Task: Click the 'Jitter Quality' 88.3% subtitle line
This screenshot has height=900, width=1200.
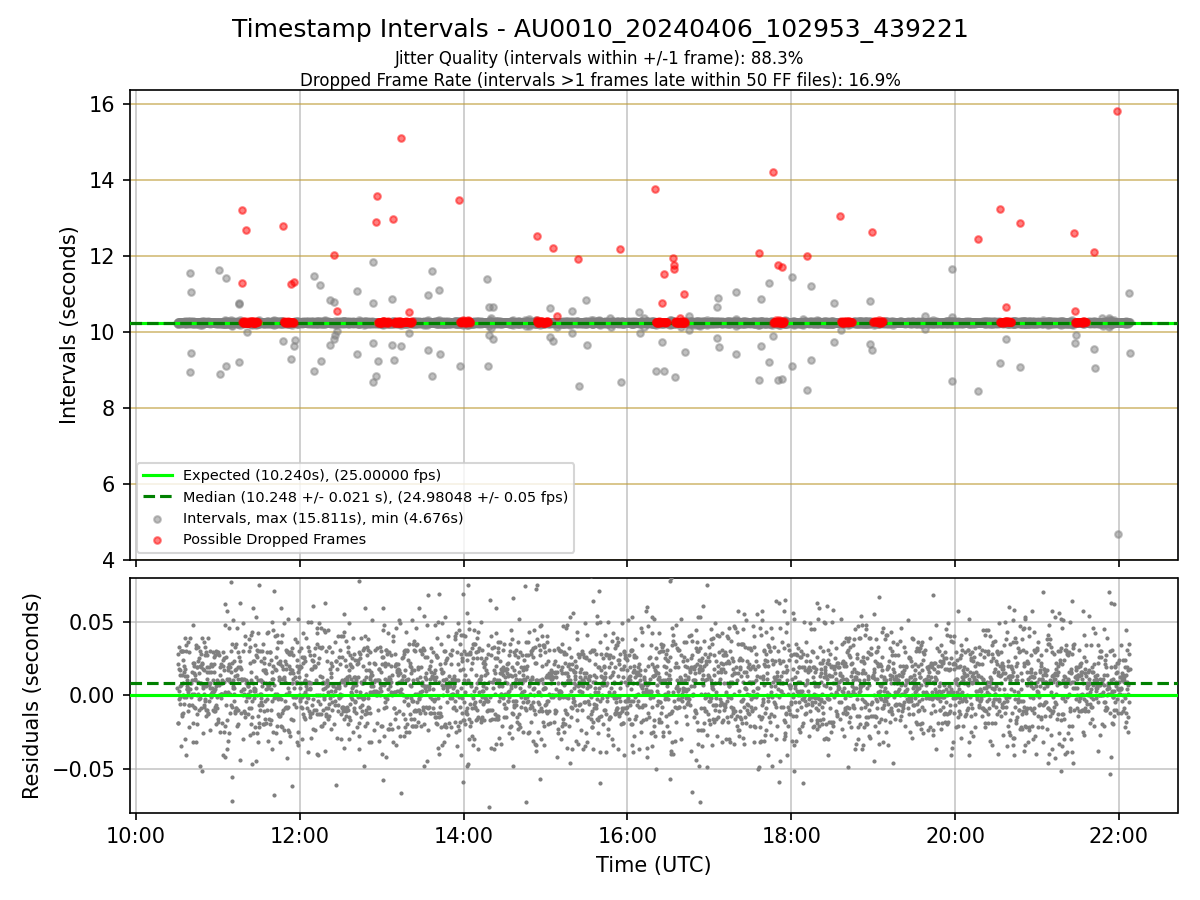Action: coord(599,58)
